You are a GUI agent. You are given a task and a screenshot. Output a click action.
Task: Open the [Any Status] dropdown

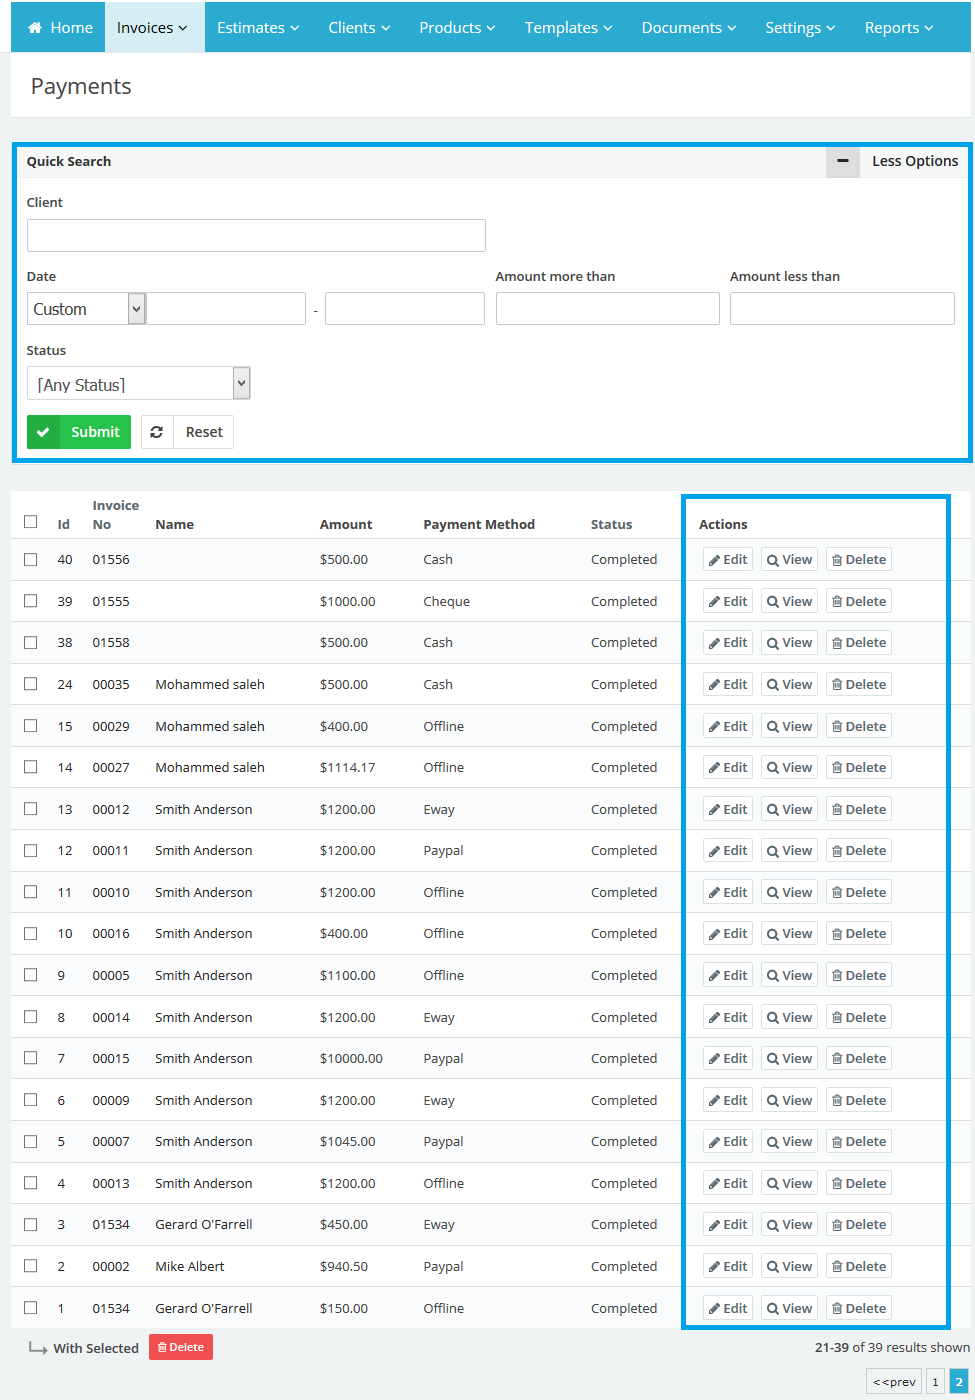coord(138,384)
